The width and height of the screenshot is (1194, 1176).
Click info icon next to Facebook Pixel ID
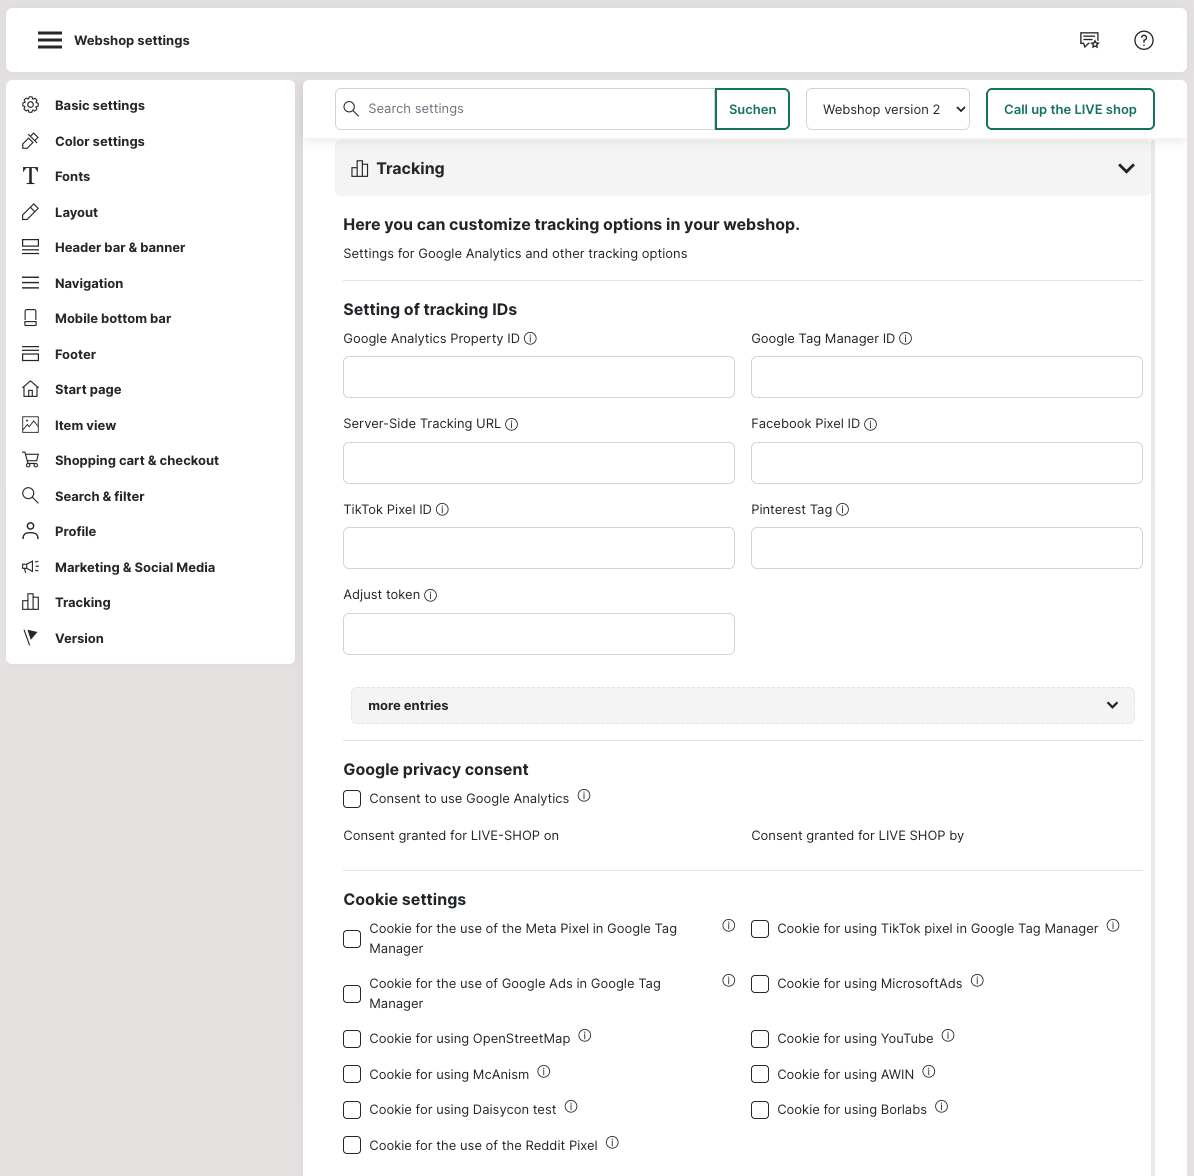(x=871, y=424)
